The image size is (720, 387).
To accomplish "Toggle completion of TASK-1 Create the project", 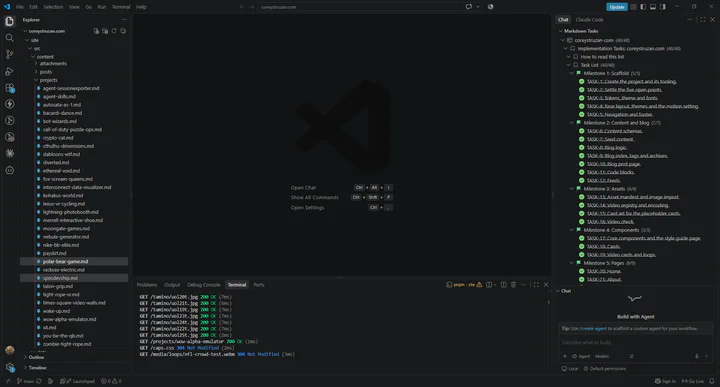I will point(581,82).
